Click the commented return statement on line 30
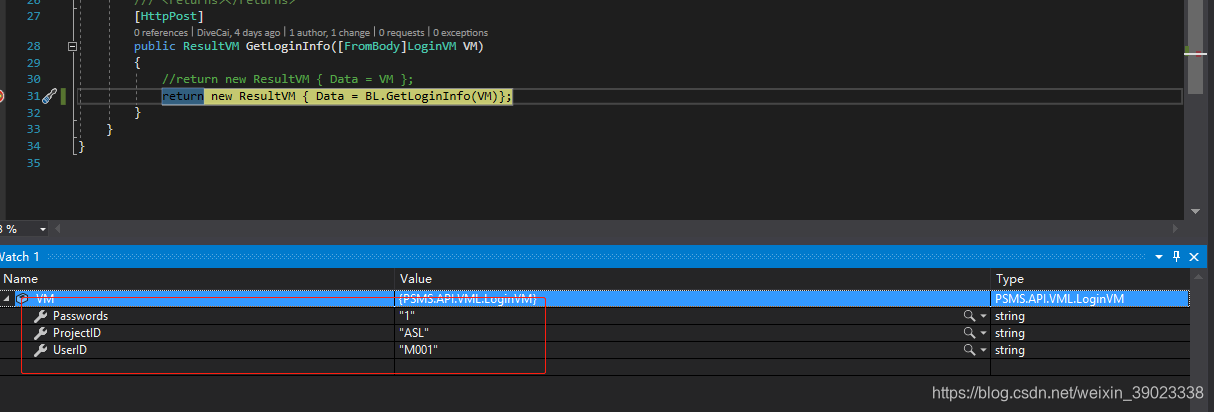Screen dimensions: 1214x412 (287, 79)
